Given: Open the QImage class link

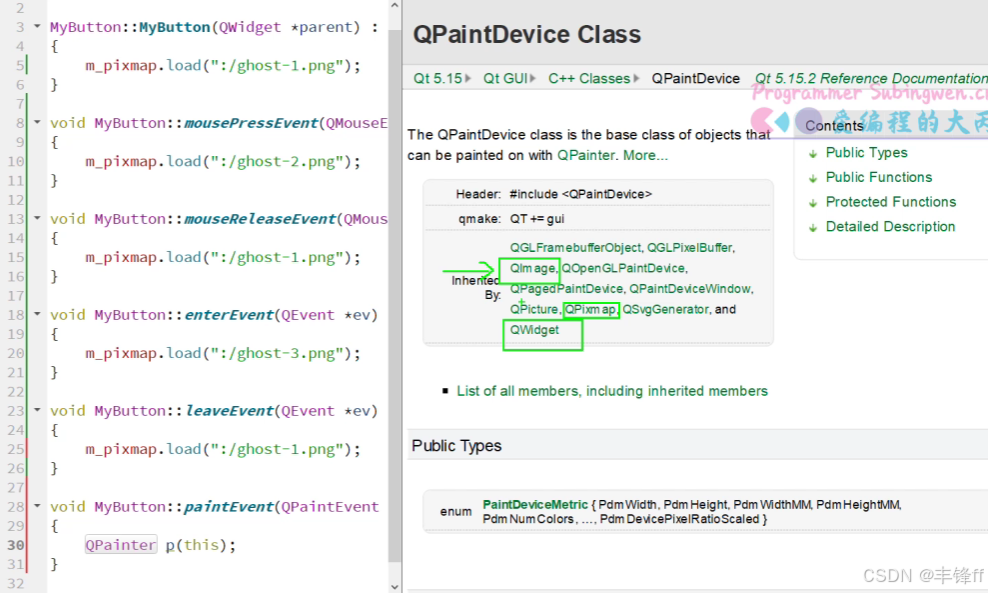Looking at the screenshot, I should [x=532, y=268].
